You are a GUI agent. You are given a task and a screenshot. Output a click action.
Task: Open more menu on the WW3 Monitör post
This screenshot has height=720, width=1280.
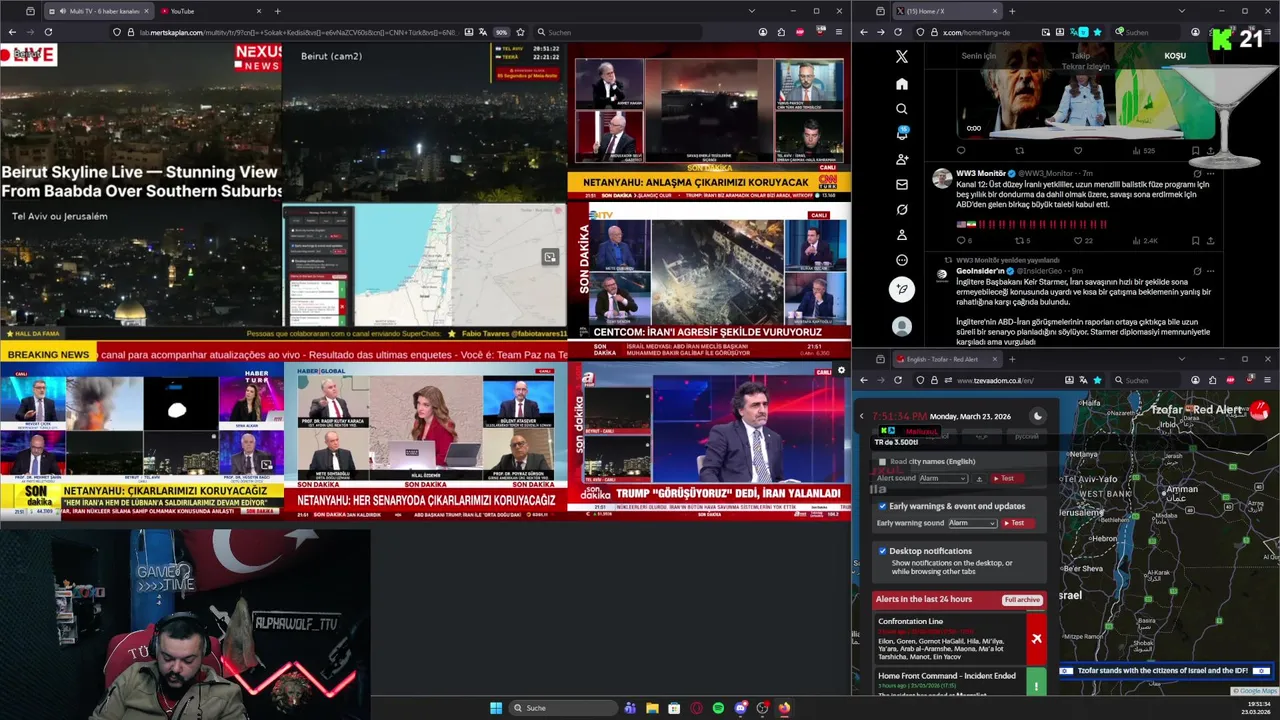click(1211, 173)
